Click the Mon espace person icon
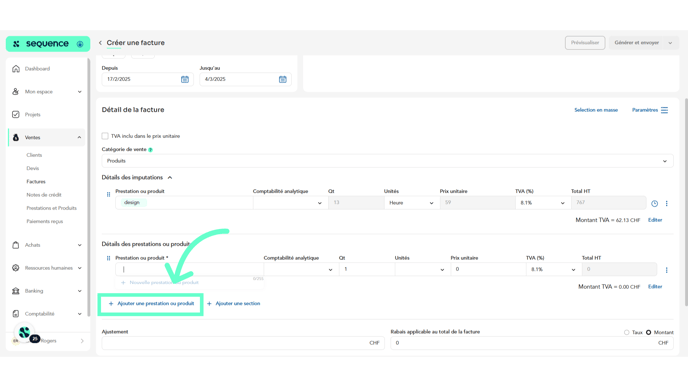Screen dimensions: 688x387 coord(16,92)
